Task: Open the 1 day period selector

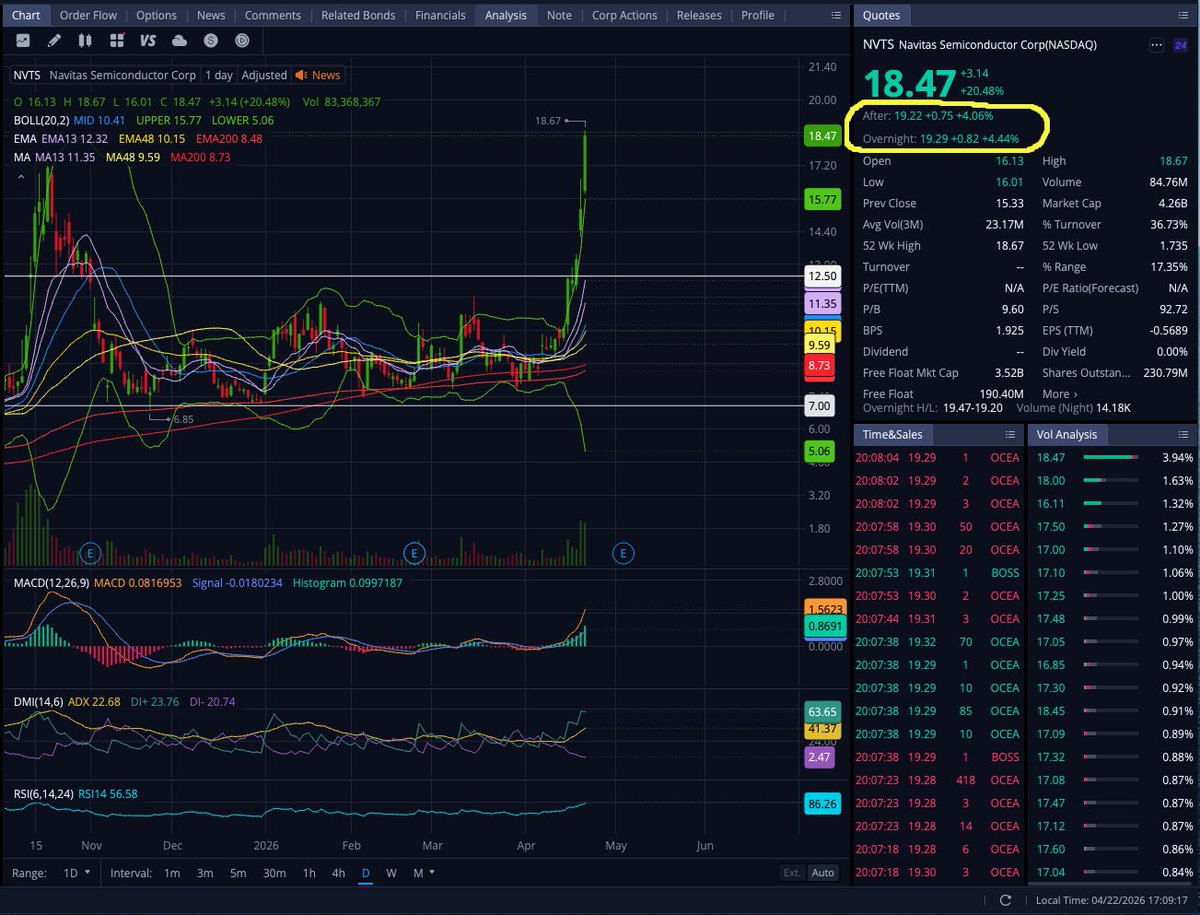Action: 219,75
